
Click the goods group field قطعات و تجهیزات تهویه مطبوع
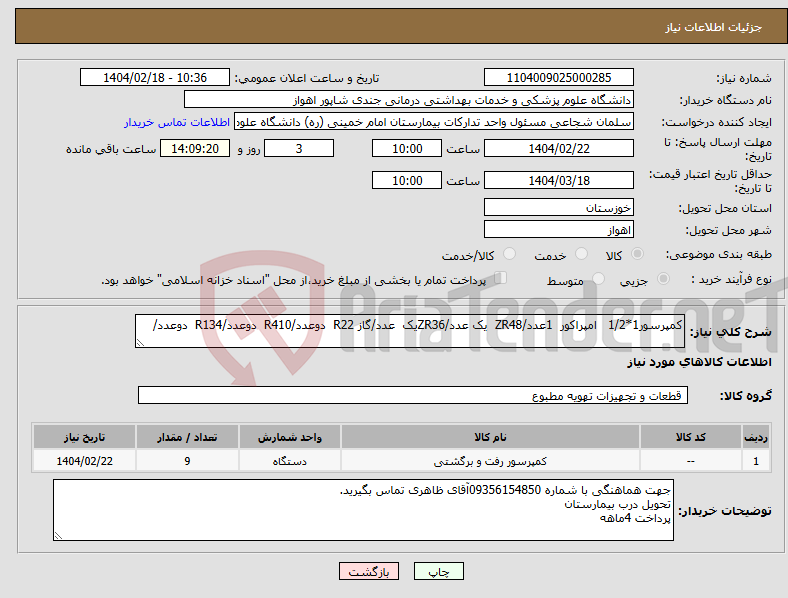(413, 395)
